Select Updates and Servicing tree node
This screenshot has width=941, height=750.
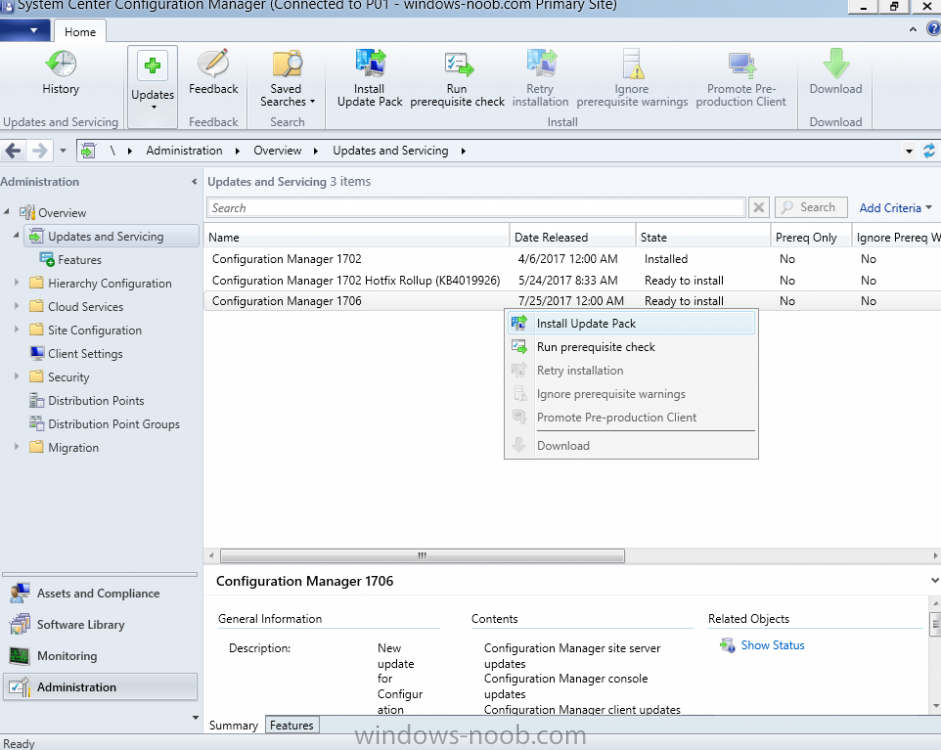(x=112, y=236)
